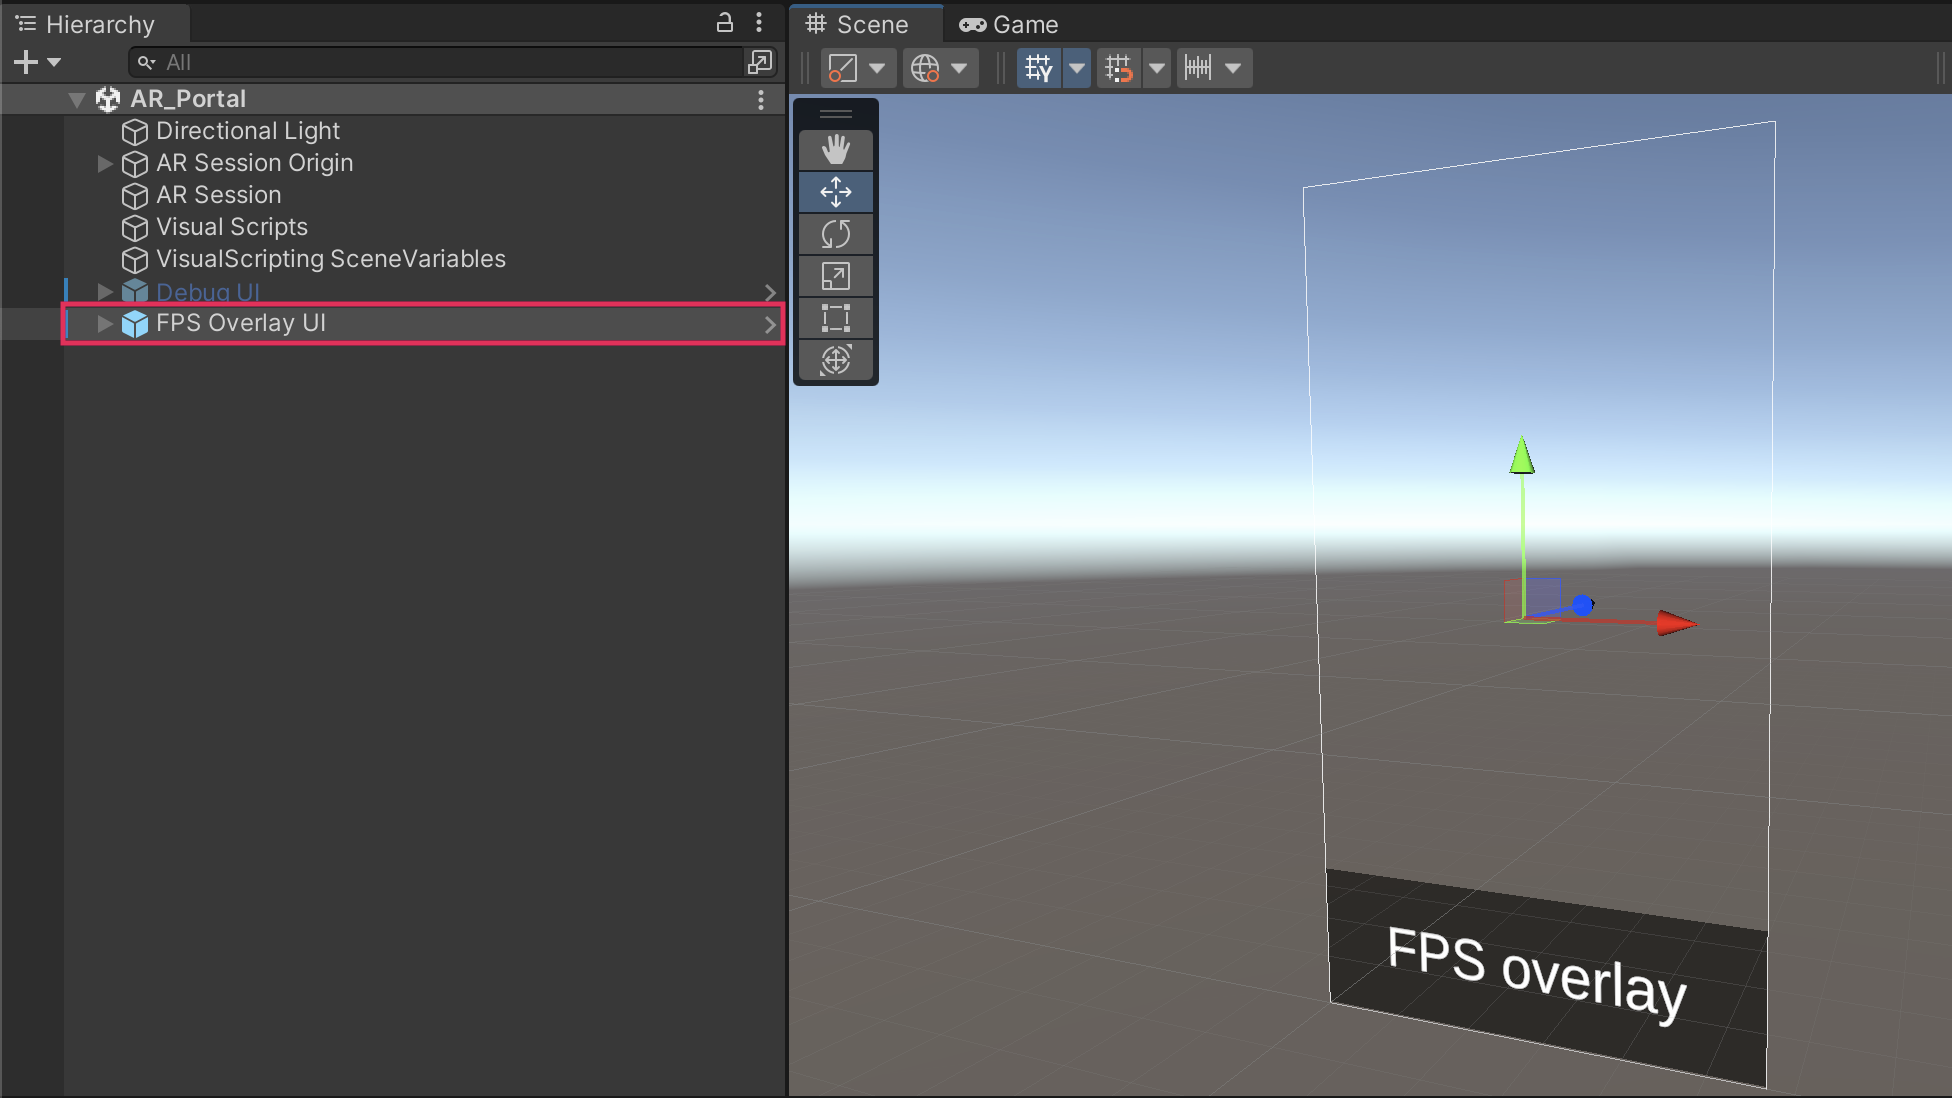
Task: Collapse the AR_Portal scene
Action: [x=77, y=99]
